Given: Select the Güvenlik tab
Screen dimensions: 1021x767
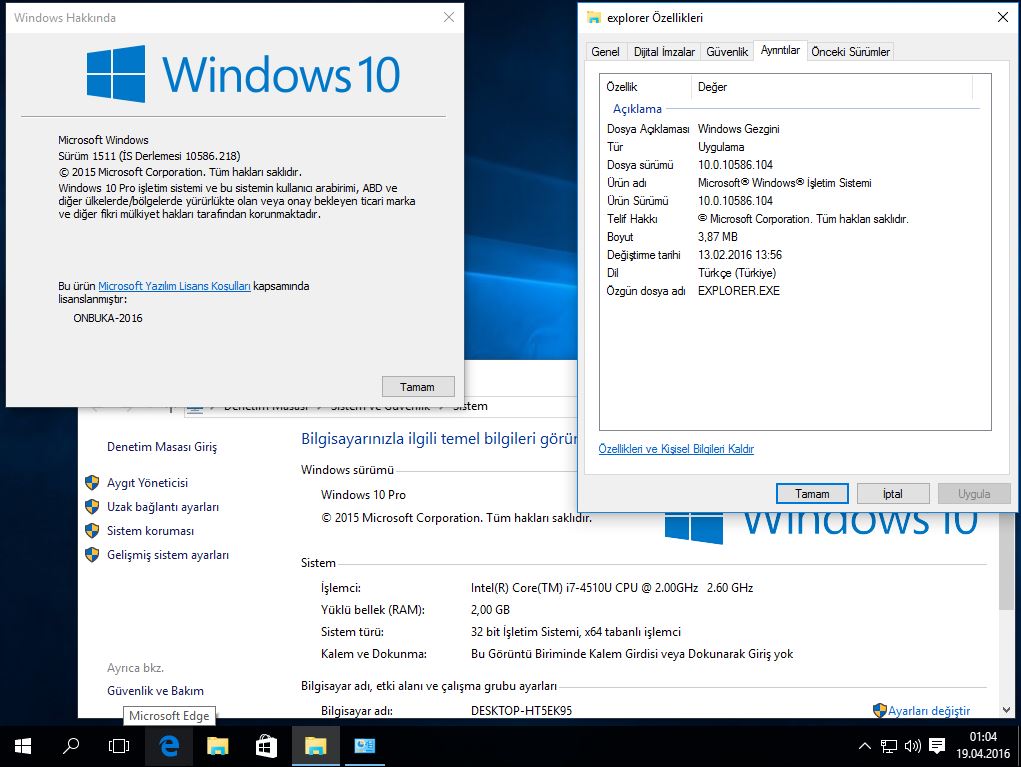Looking at the screenshot, I should tap(727, 52).
